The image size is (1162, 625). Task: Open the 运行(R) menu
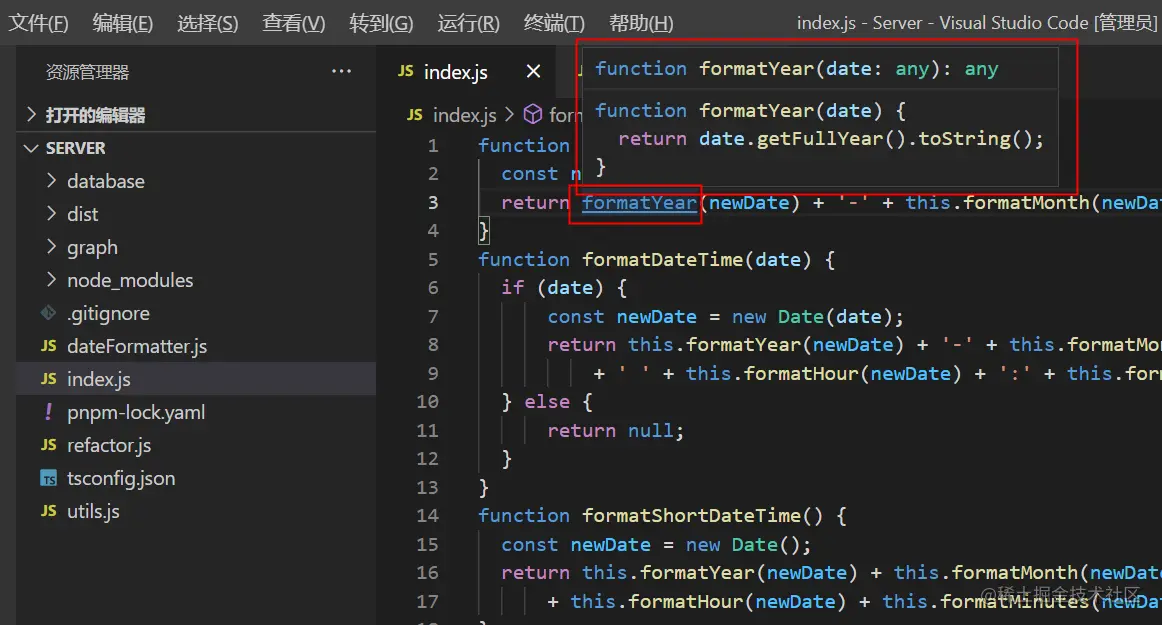(x=468, y=23)
